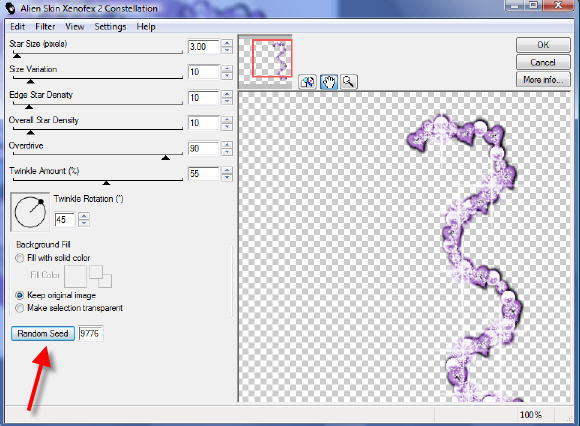
Task: Decrease Overall Star Density with down stepper
Action: [227, 127]
